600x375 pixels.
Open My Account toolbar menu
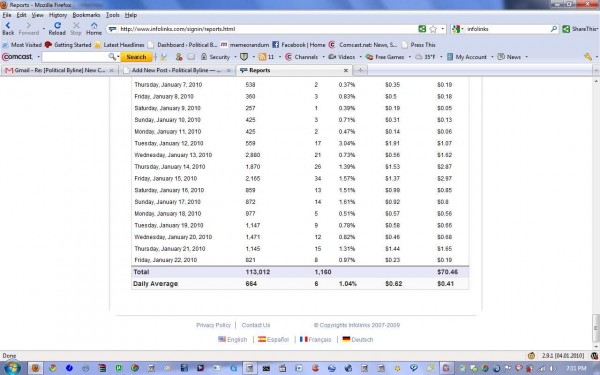(x=470, y=57)
